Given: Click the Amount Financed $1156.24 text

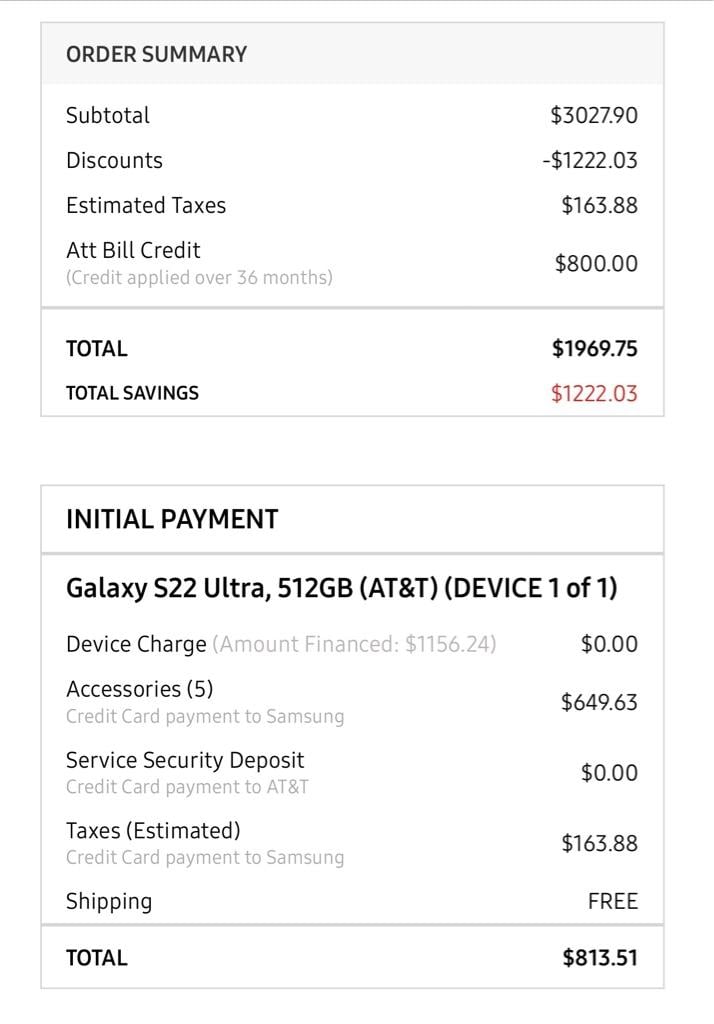Looking at the screenshot, I should point(354,644).
